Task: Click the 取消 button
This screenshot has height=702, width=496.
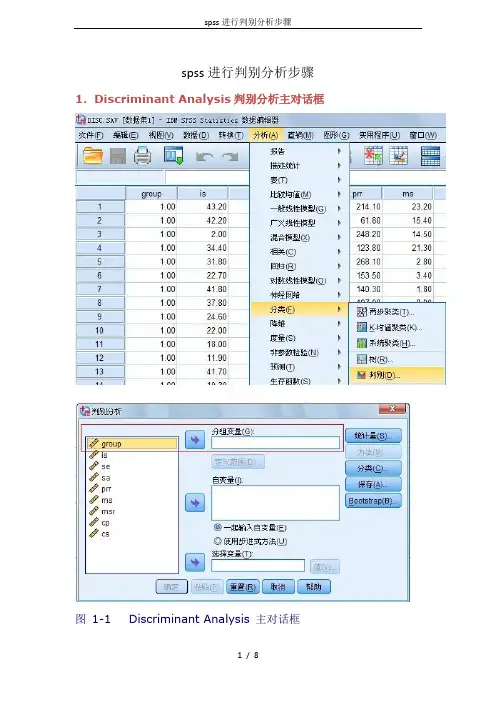Action: coord(278,587)
